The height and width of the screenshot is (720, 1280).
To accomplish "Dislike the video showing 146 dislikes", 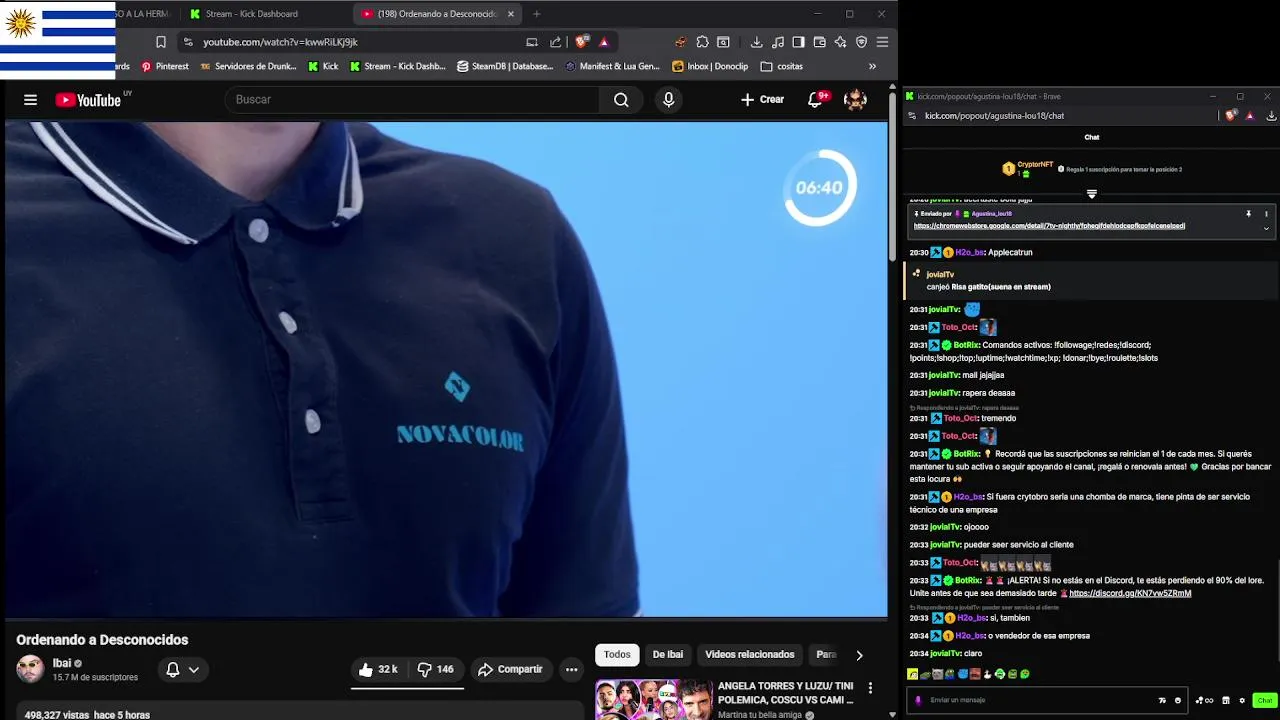I will click(x=435, y=670).
